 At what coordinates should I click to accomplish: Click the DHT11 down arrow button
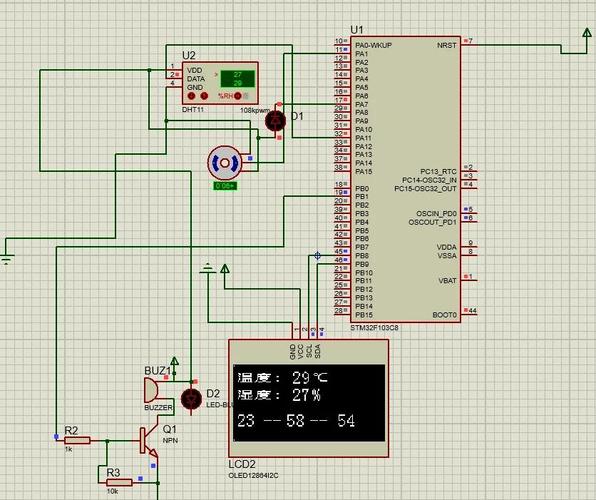pos(192,96)
